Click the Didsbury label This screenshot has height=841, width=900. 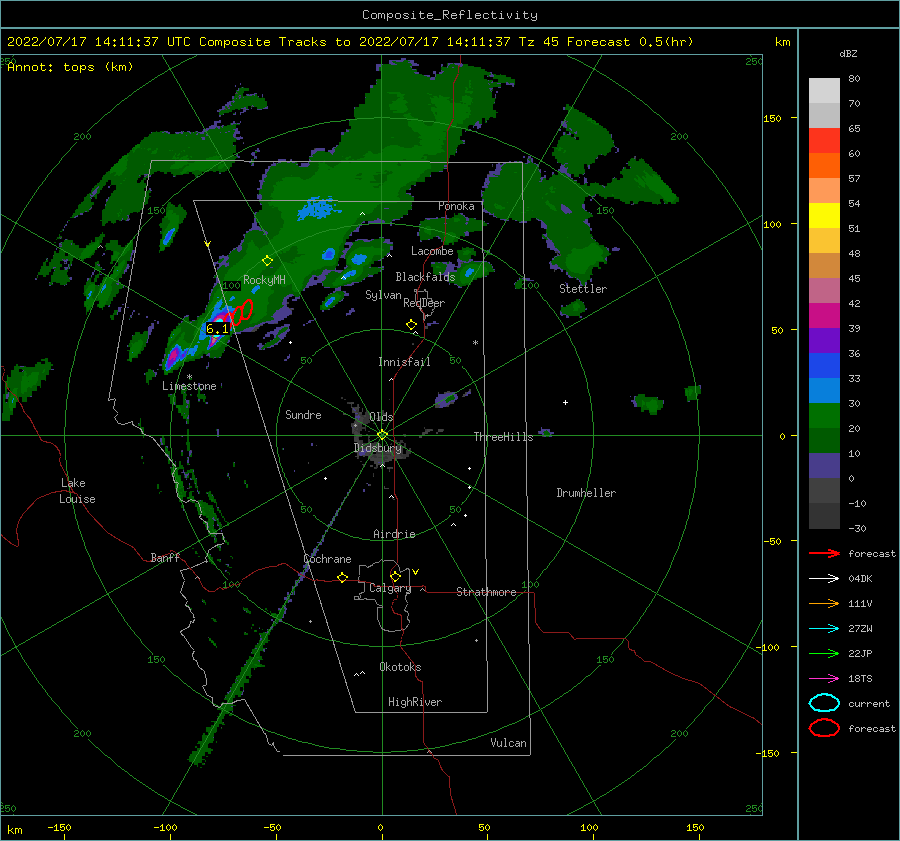[378, 448]
